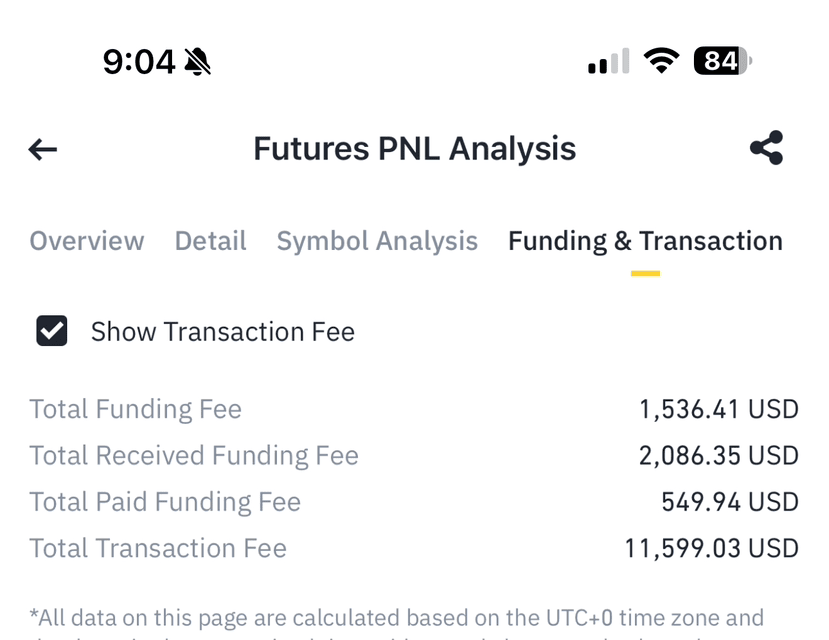Tap the muted bell status icon
Viewport: 829px width, 640px height.
tap(197, 62)
